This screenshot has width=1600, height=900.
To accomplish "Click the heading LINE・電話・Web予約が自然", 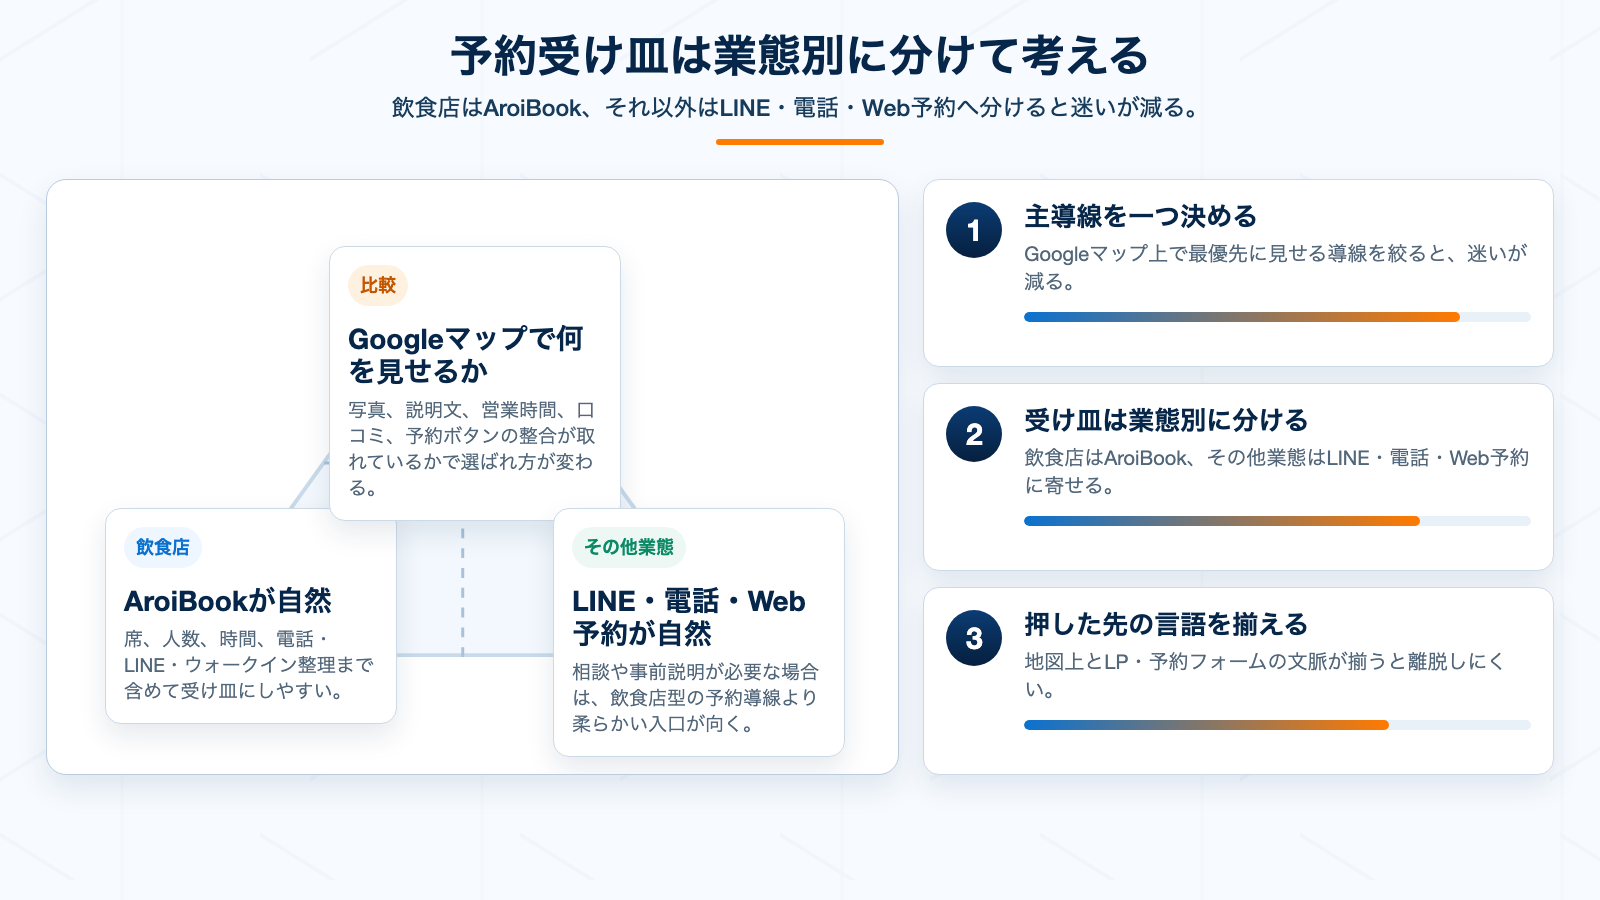I will pyautogui.click(x=689, y=617).
